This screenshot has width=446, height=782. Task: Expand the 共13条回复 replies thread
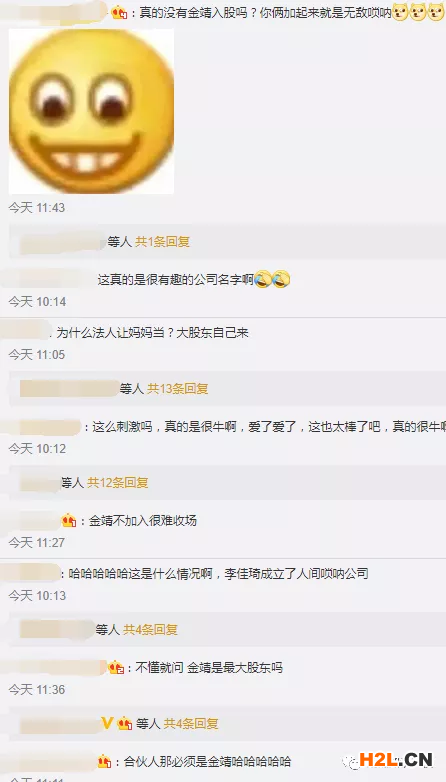(178, 389)
